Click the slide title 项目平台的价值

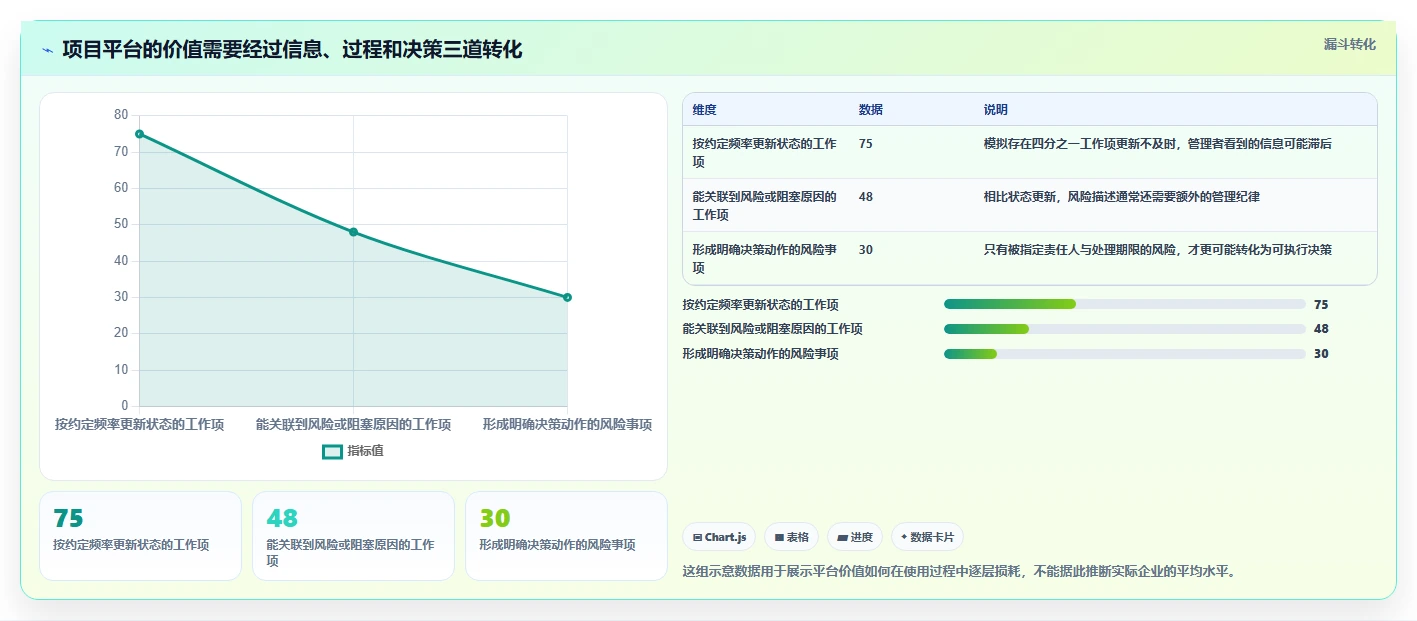292,49
